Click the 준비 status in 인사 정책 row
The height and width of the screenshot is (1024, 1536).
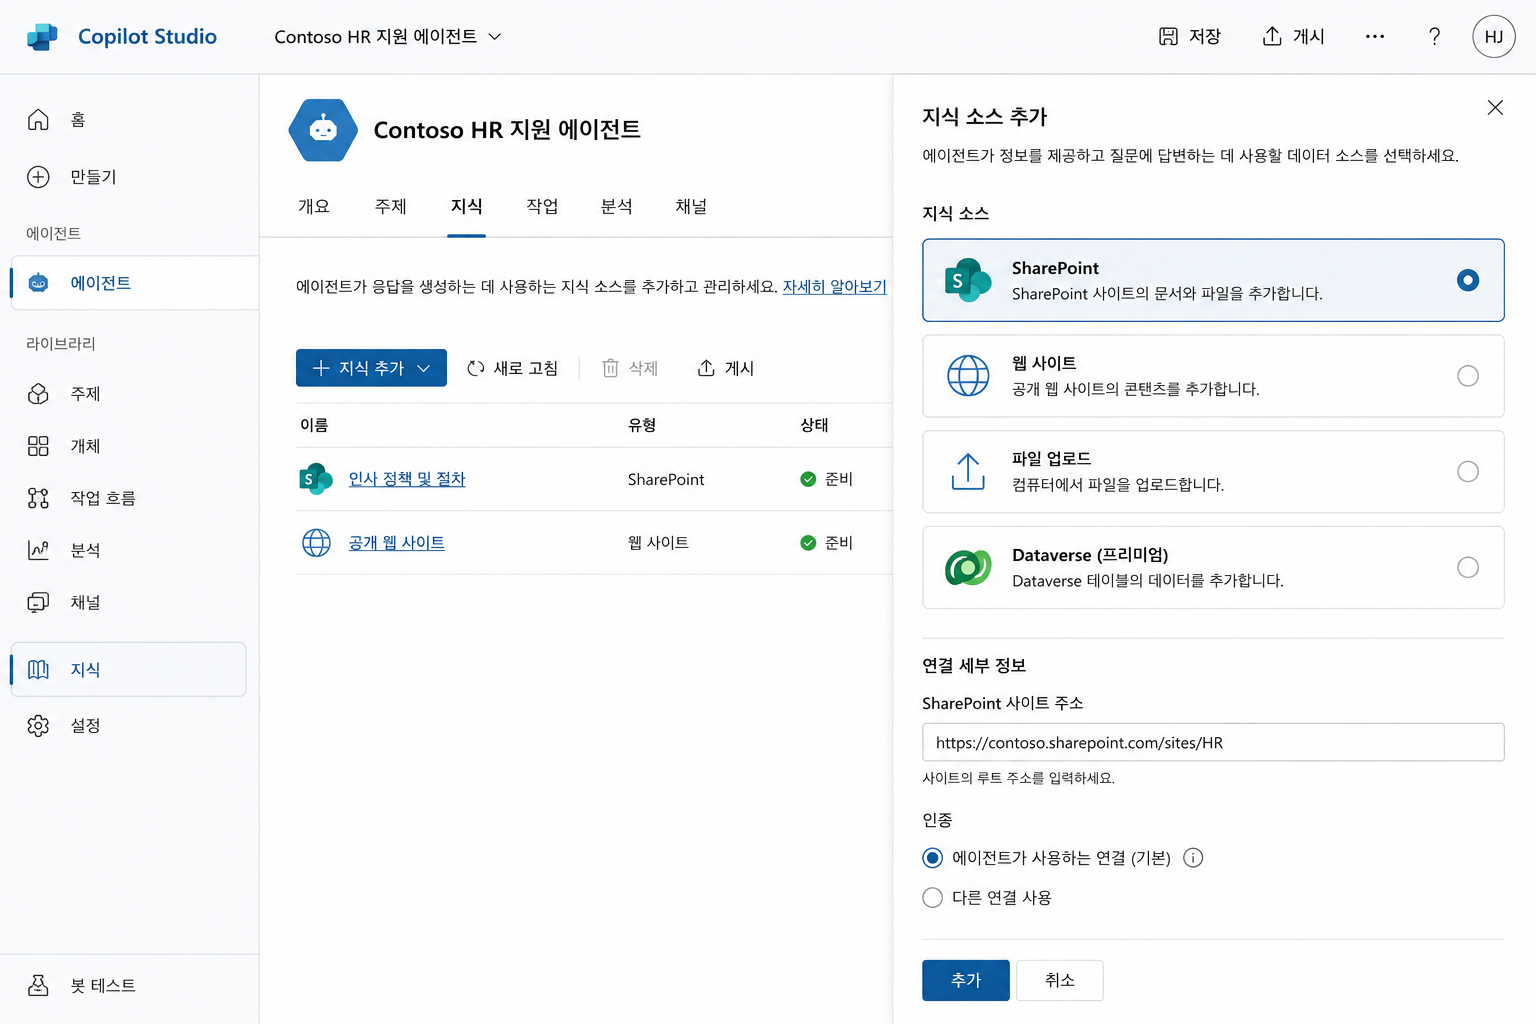click(x=826, y=479)
